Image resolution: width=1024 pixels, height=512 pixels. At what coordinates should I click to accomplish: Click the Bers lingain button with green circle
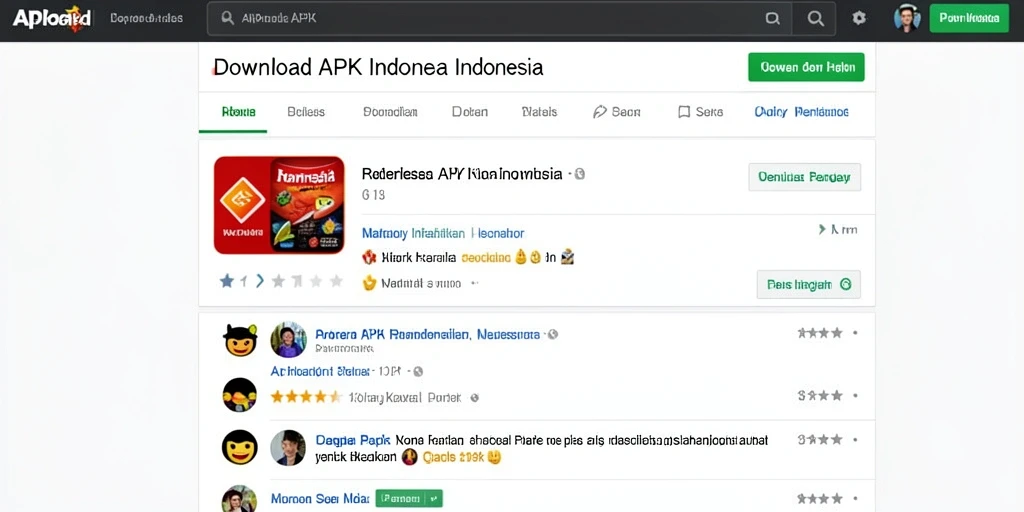tap(808, 284)
